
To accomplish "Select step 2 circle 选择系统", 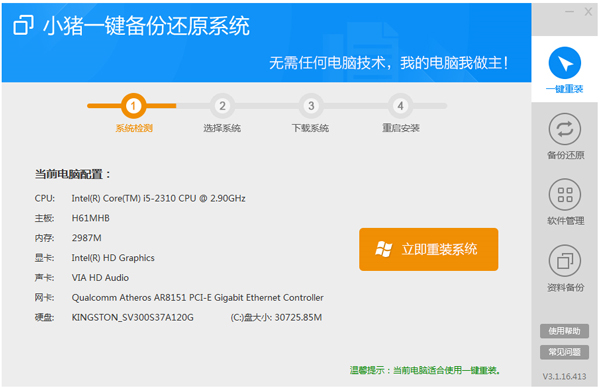I will tap(222, 106).
